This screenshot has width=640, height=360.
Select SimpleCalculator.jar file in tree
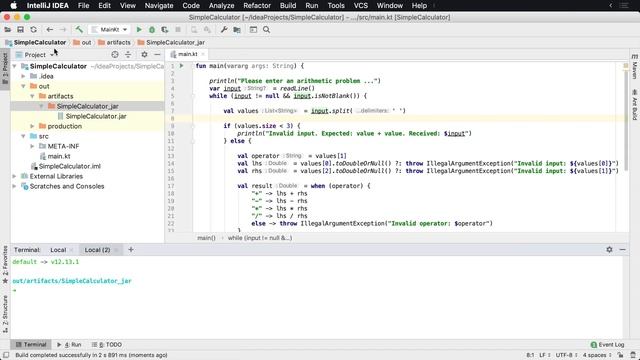pyautogui.click(x=96, y=116)
